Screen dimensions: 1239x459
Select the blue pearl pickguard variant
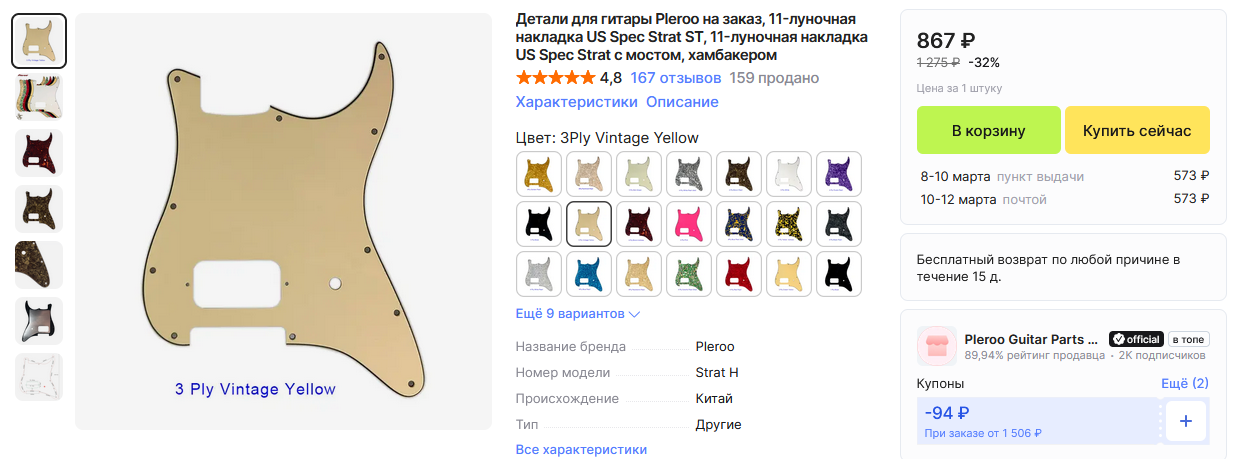pyautogui.click(x=590, y=274)
